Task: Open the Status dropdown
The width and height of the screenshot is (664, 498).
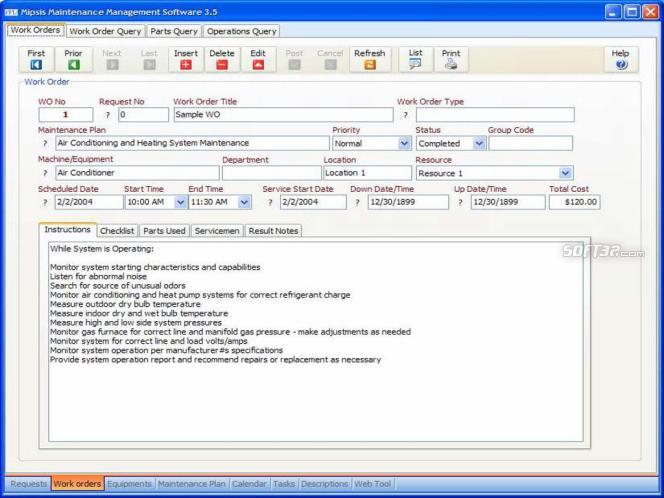Action: tap(479, 144)
